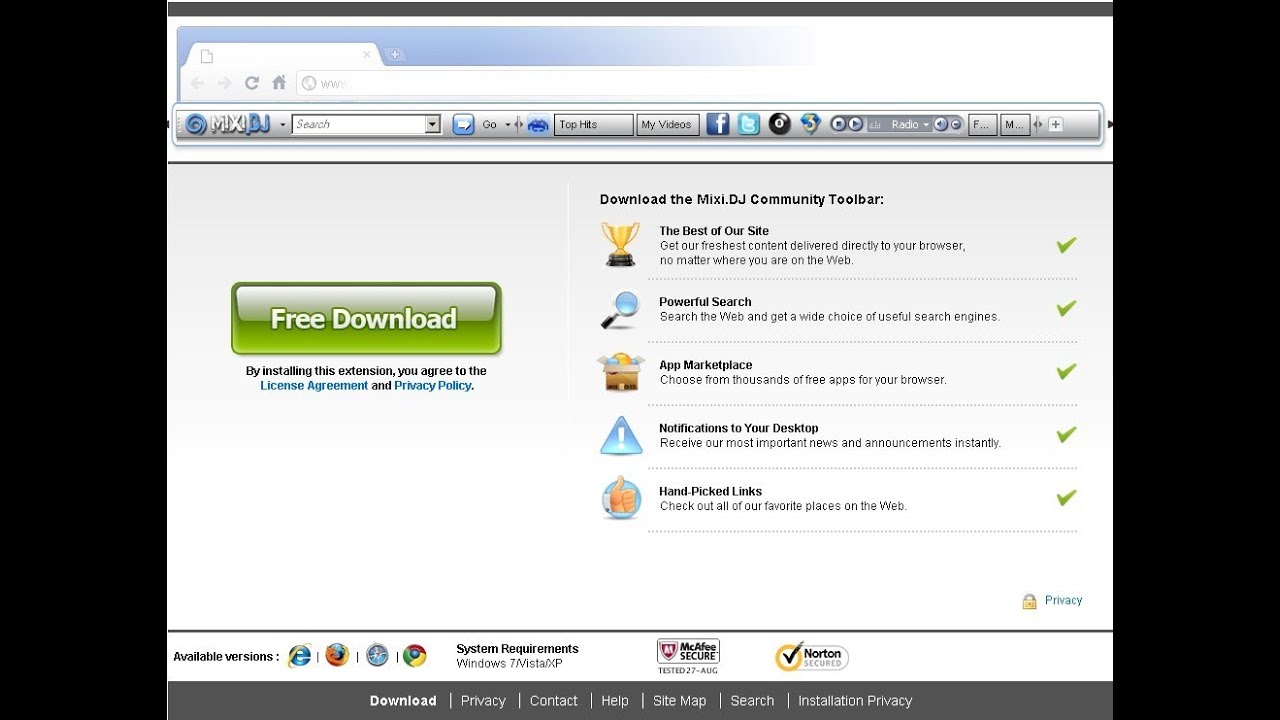Select the Internet Explorer version icon
This screenshot has width=1280, height=720.
coord(299,656)
